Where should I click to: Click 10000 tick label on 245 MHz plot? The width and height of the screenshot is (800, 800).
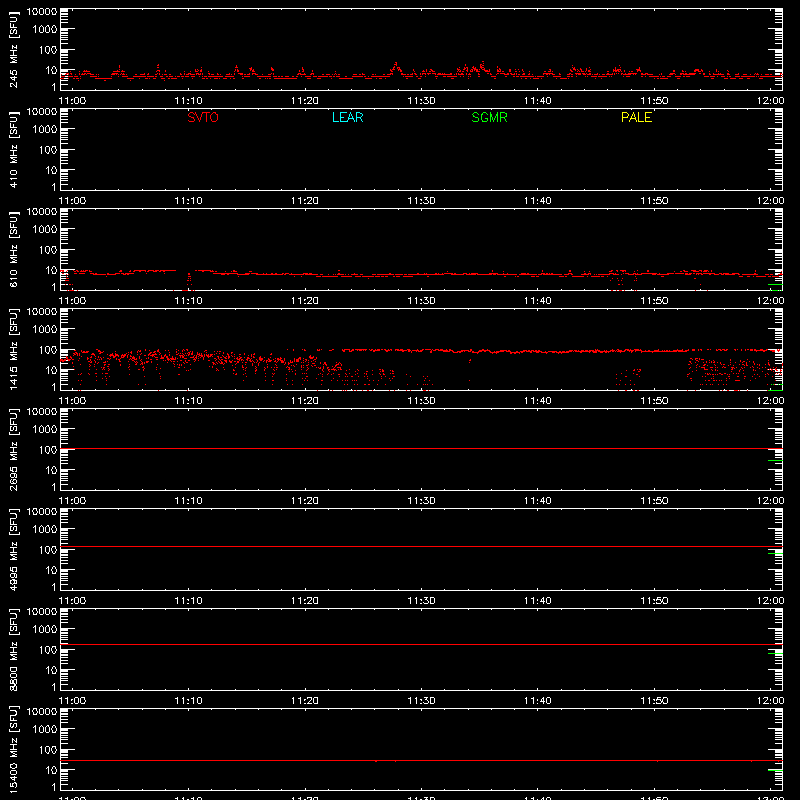tap(42, 12)
